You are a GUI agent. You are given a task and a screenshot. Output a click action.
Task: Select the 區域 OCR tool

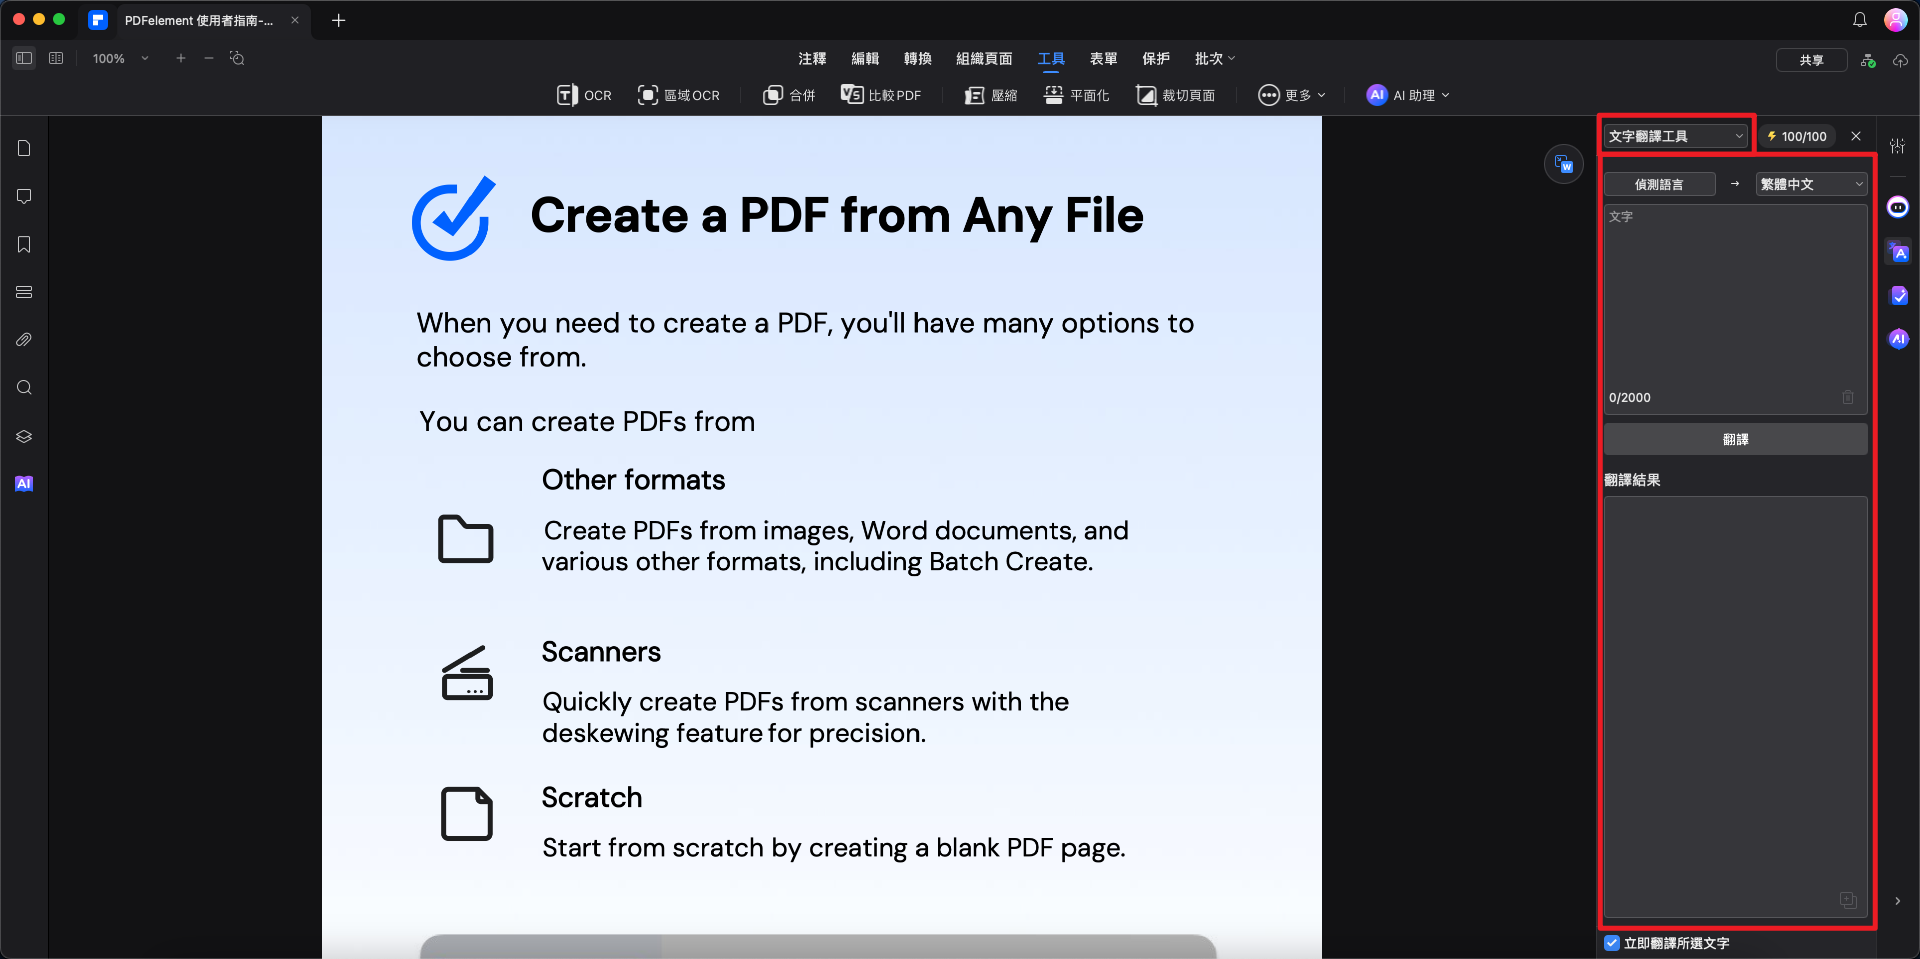click(x=679, y=95)
